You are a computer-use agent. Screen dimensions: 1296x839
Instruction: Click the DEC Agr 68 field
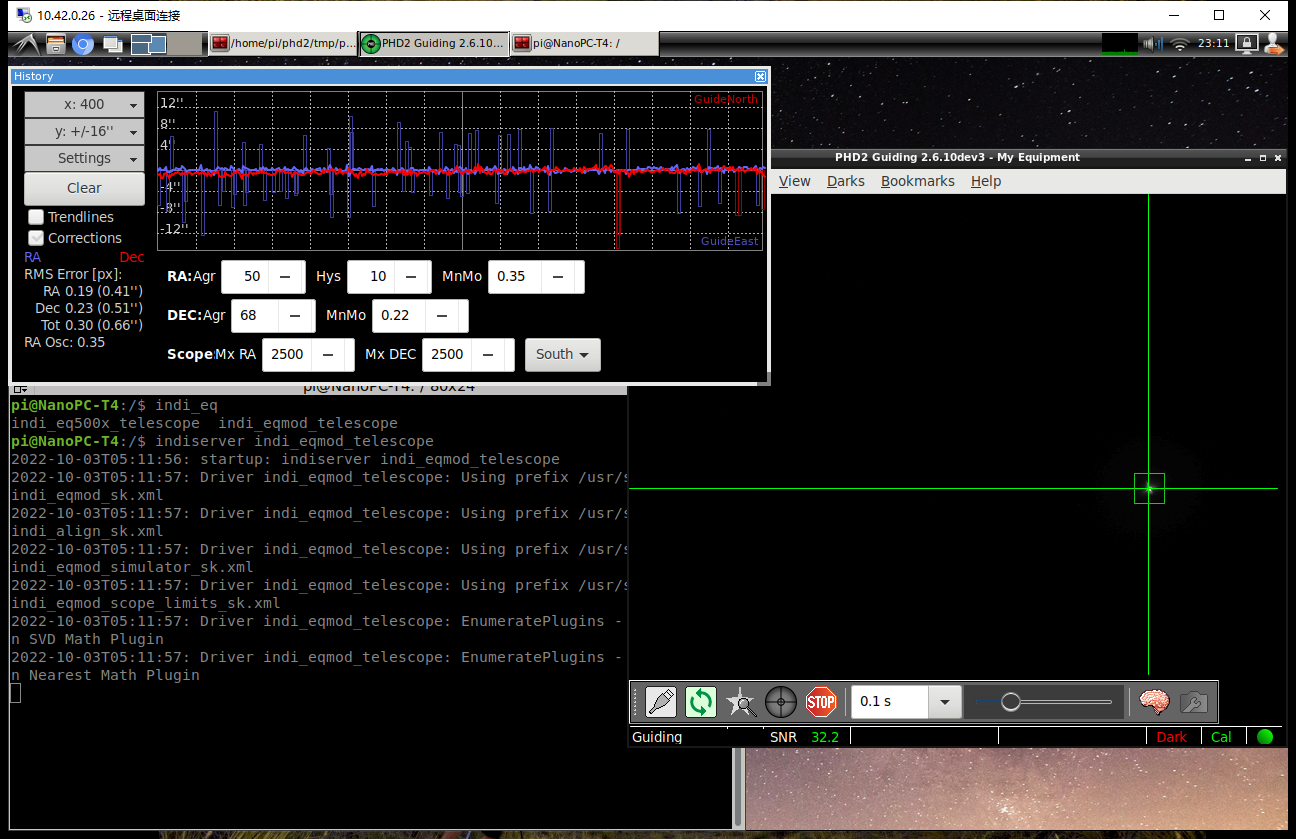[x=255, y=315]
